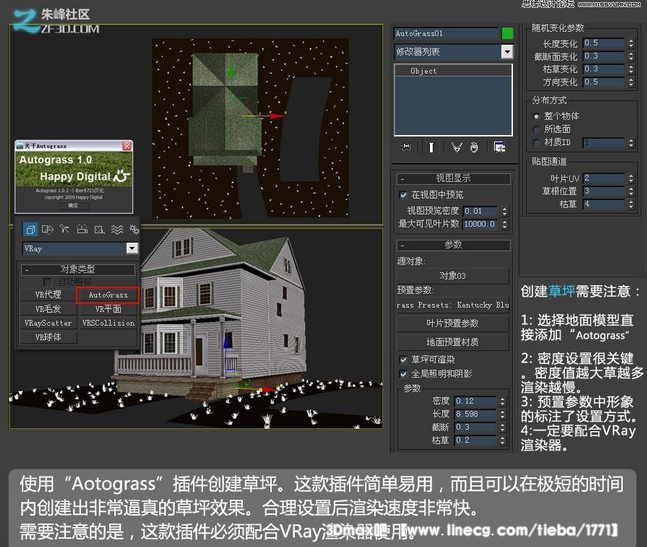Screen dimensions: 647x547
Task: Click the VRSCollision button
Action: tap(108, 323)
